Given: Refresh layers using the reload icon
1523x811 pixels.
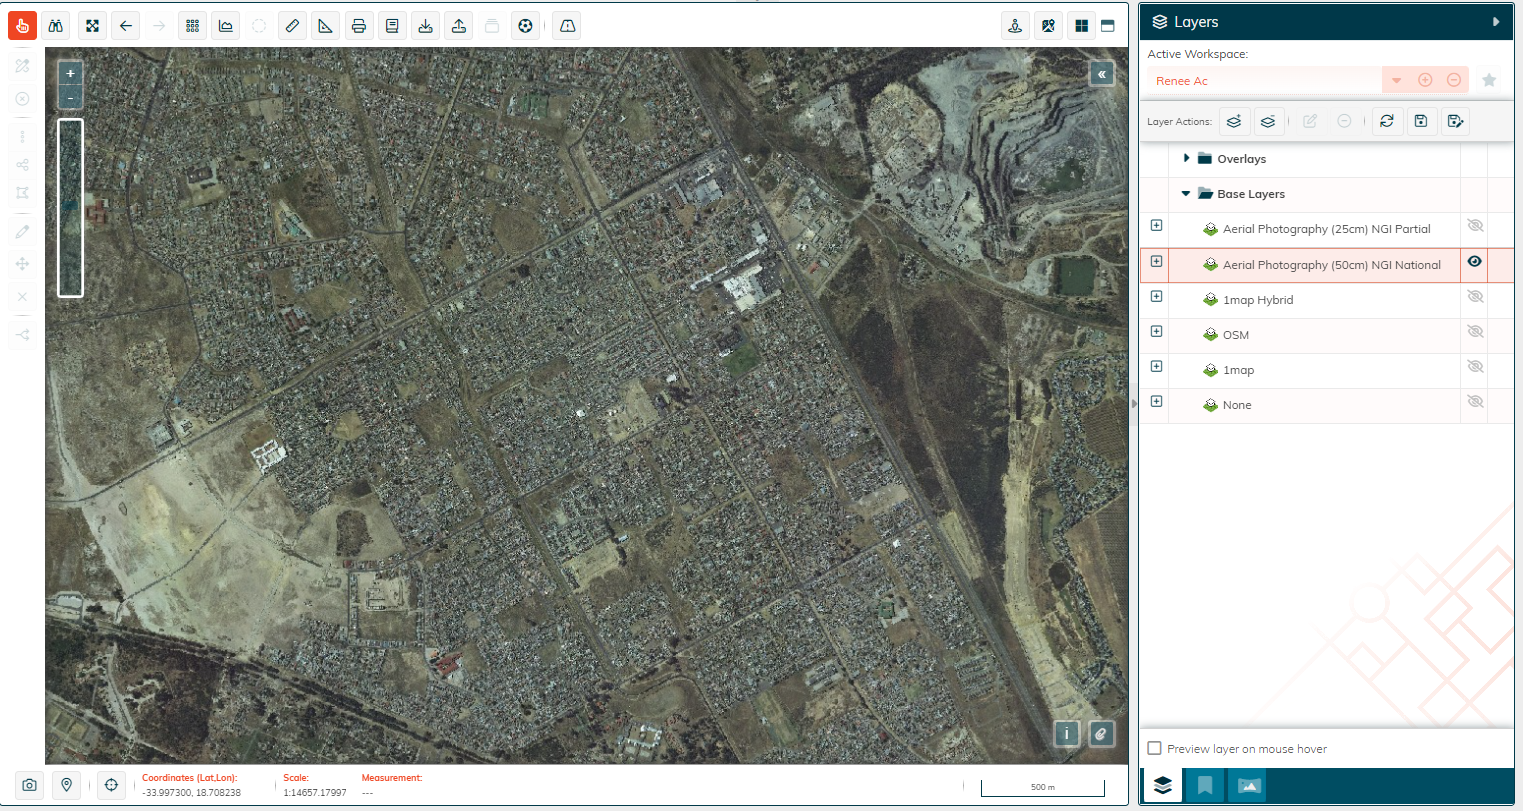Looking at the screenshot, I should (x=1387, y=121).
